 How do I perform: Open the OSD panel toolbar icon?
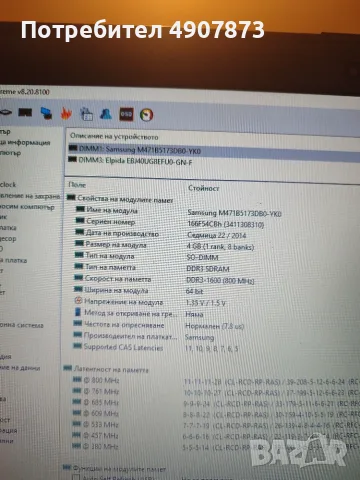126,114
